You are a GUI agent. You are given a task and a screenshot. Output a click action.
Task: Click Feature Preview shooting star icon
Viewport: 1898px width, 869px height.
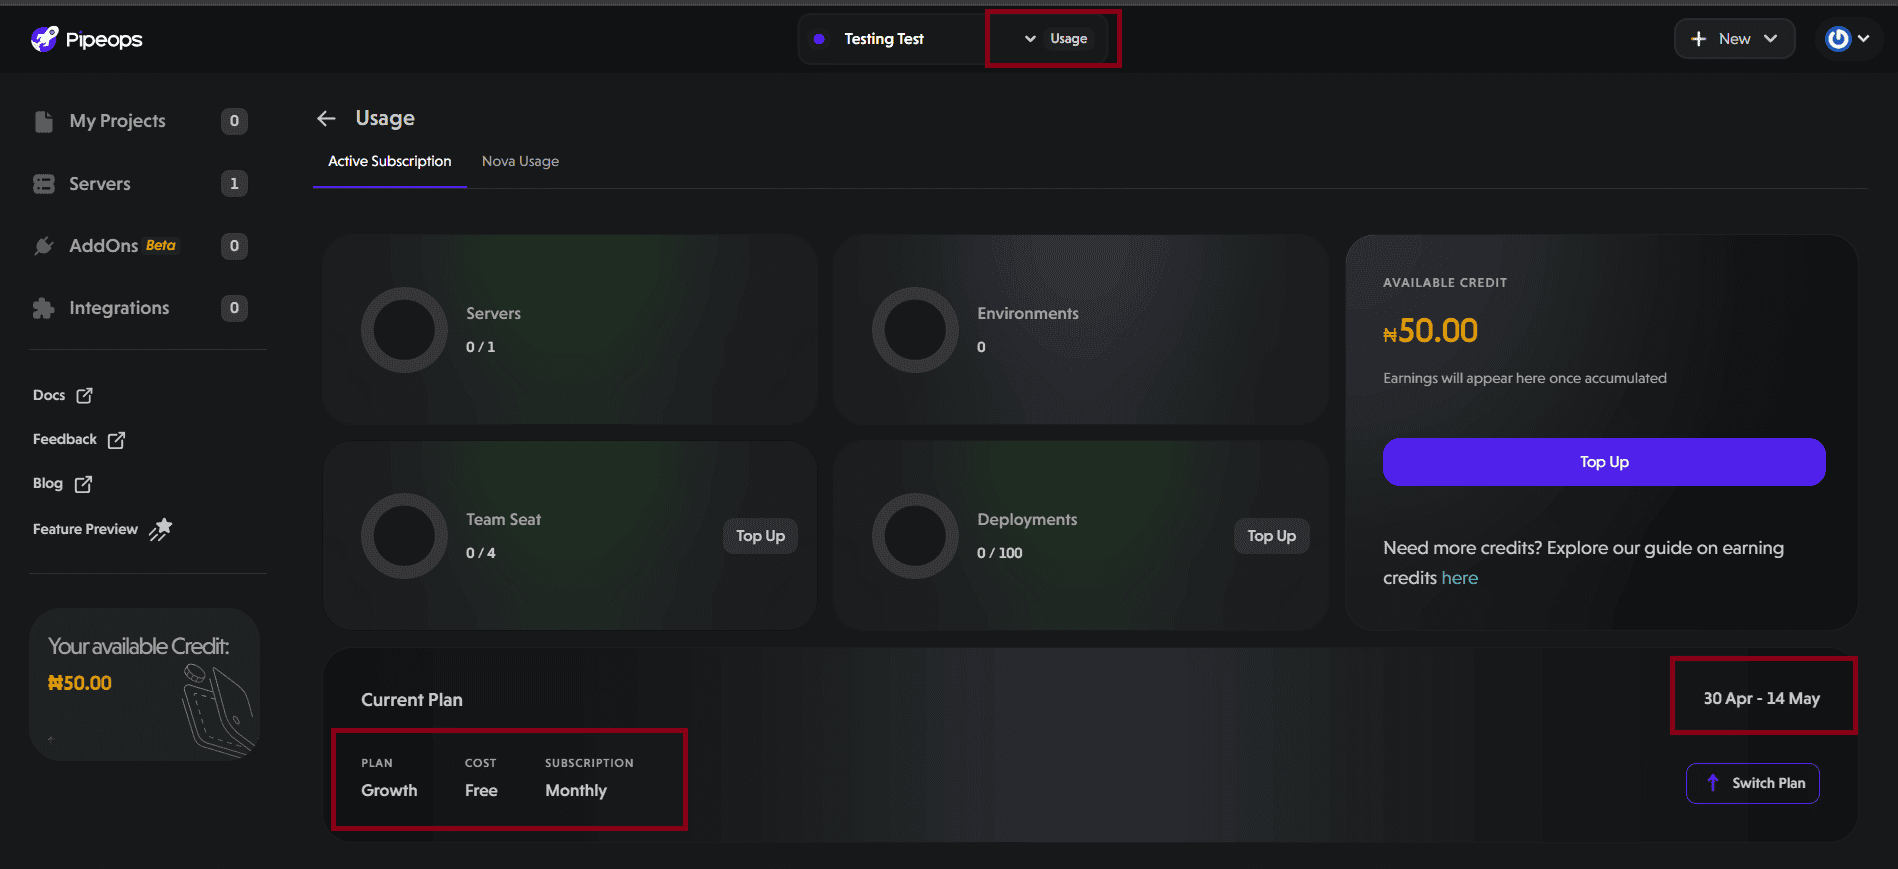(x=160, y=529)
